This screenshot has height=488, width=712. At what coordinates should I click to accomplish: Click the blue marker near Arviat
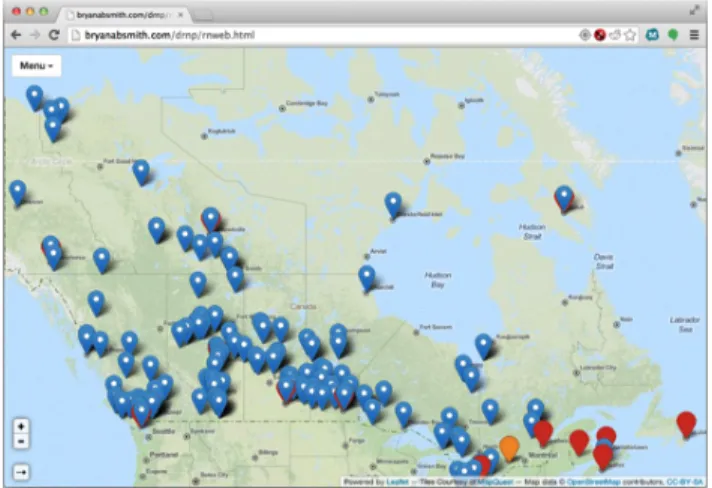point(366,278)
